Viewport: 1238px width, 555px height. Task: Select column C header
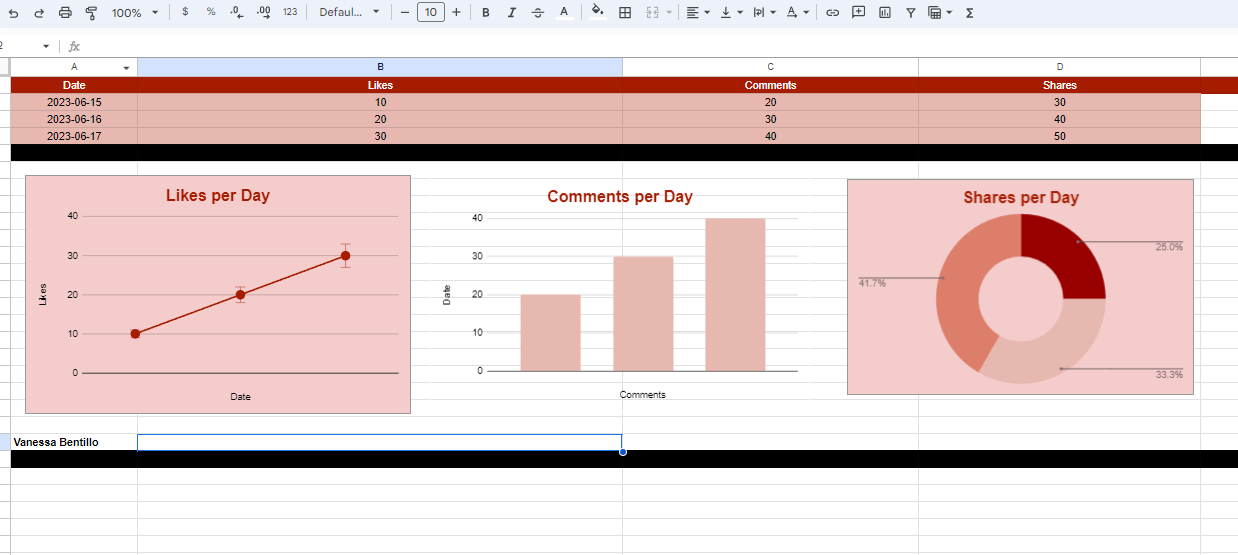770,67
